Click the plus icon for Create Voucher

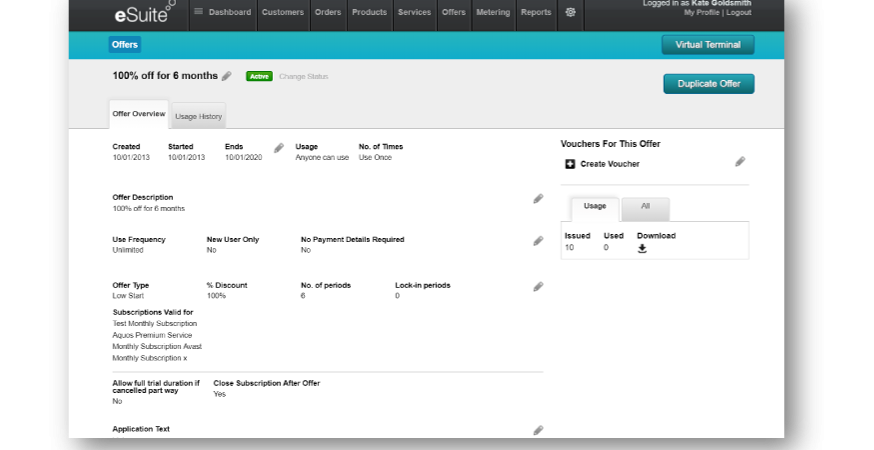(x=570, y=164)
